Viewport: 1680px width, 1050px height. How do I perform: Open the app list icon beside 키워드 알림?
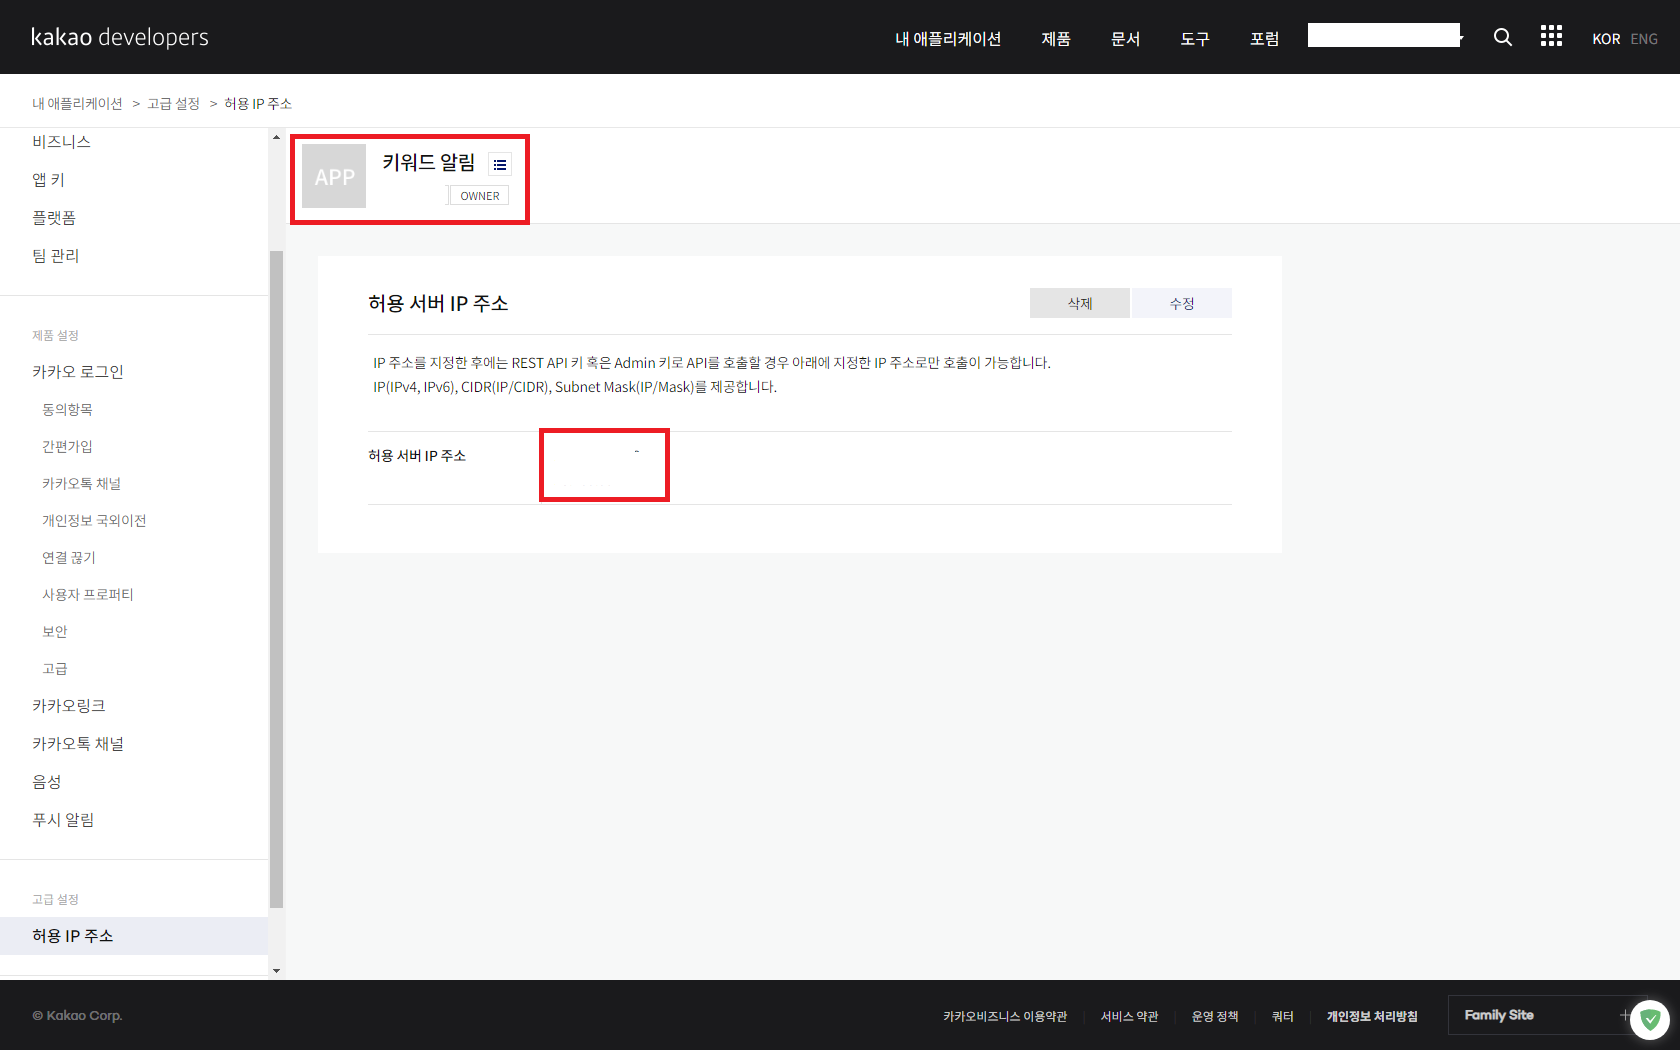(500, 164)
